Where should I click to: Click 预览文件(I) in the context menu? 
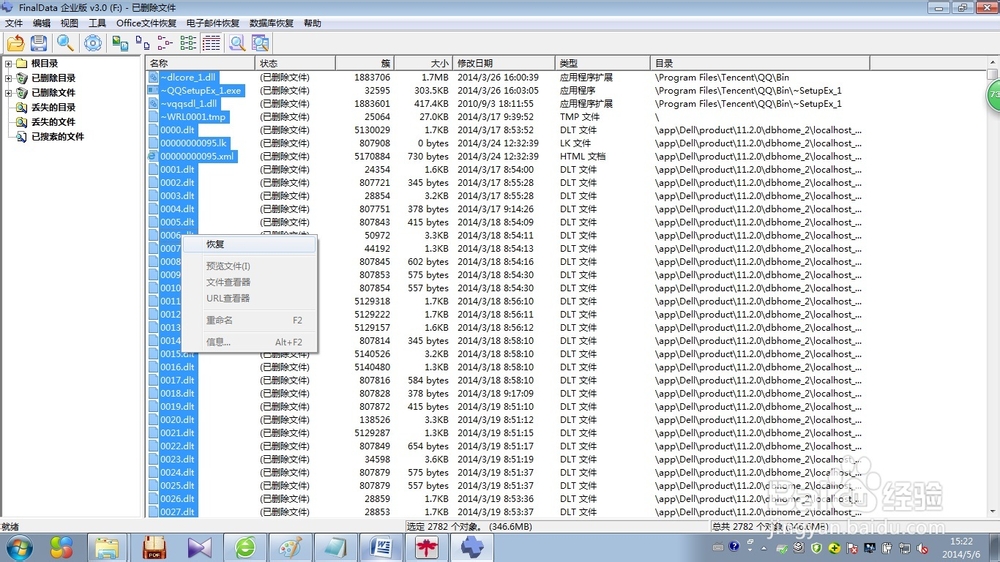(249, 266)
